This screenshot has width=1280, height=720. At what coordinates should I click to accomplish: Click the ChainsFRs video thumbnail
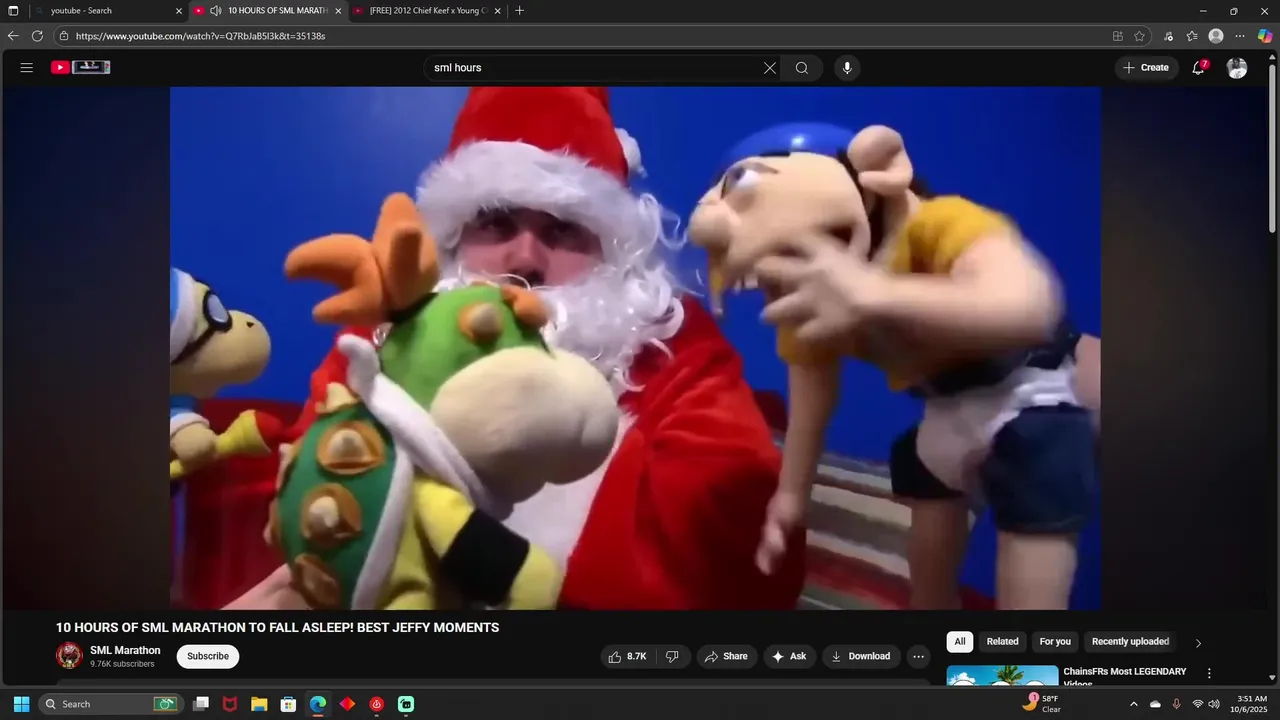pos(1002,676)
